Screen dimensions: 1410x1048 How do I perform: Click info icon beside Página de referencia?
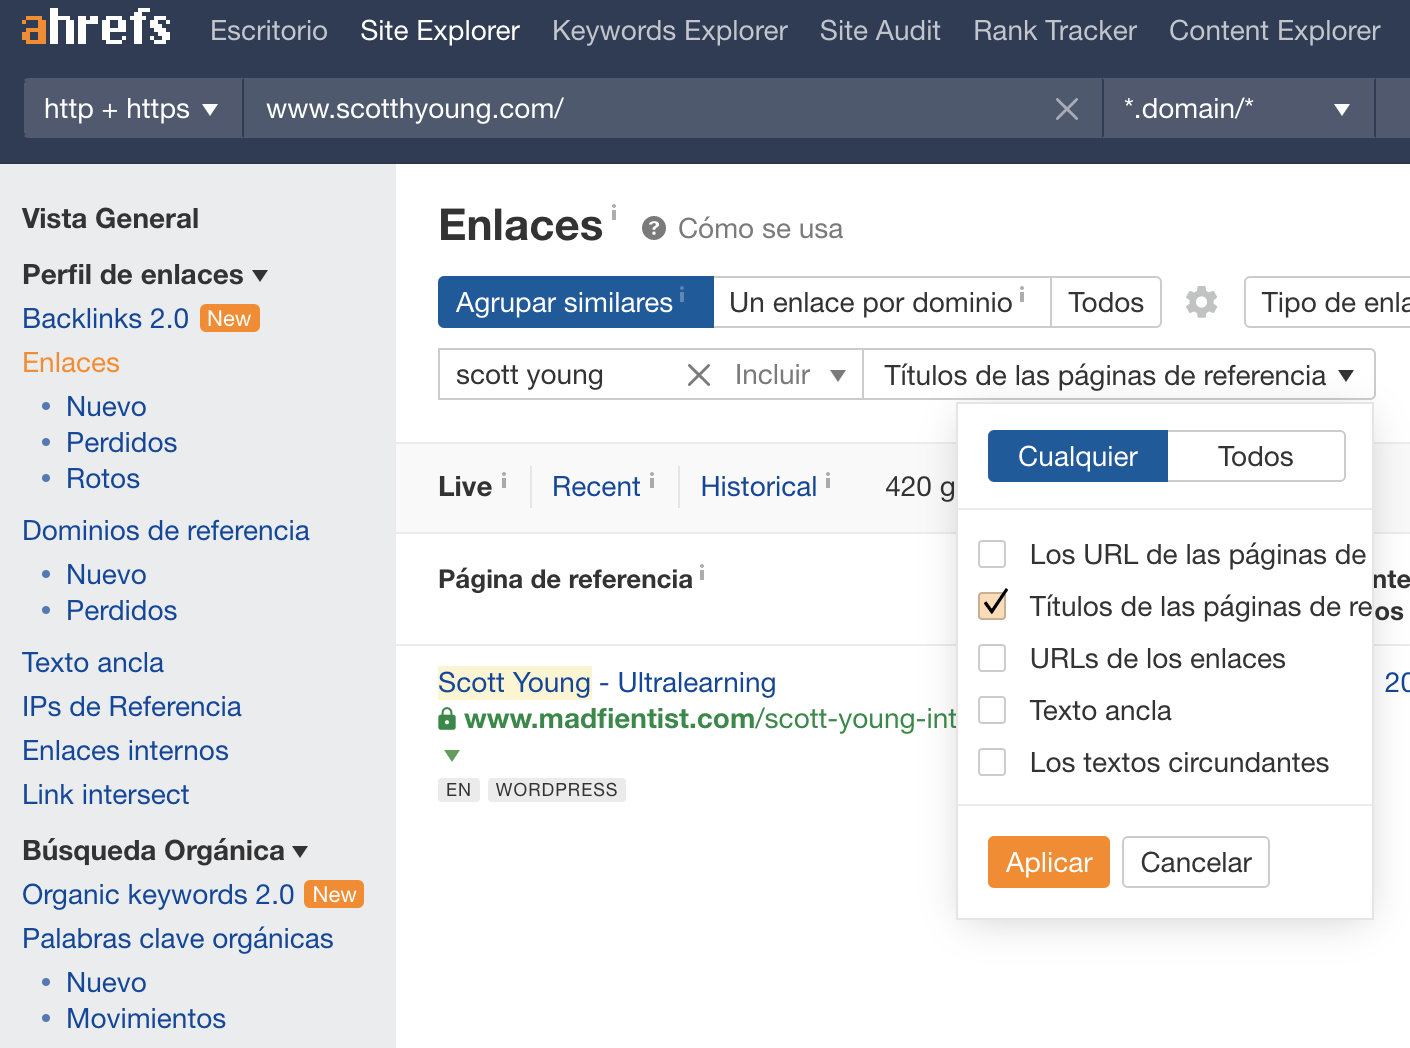click(702, 573)
